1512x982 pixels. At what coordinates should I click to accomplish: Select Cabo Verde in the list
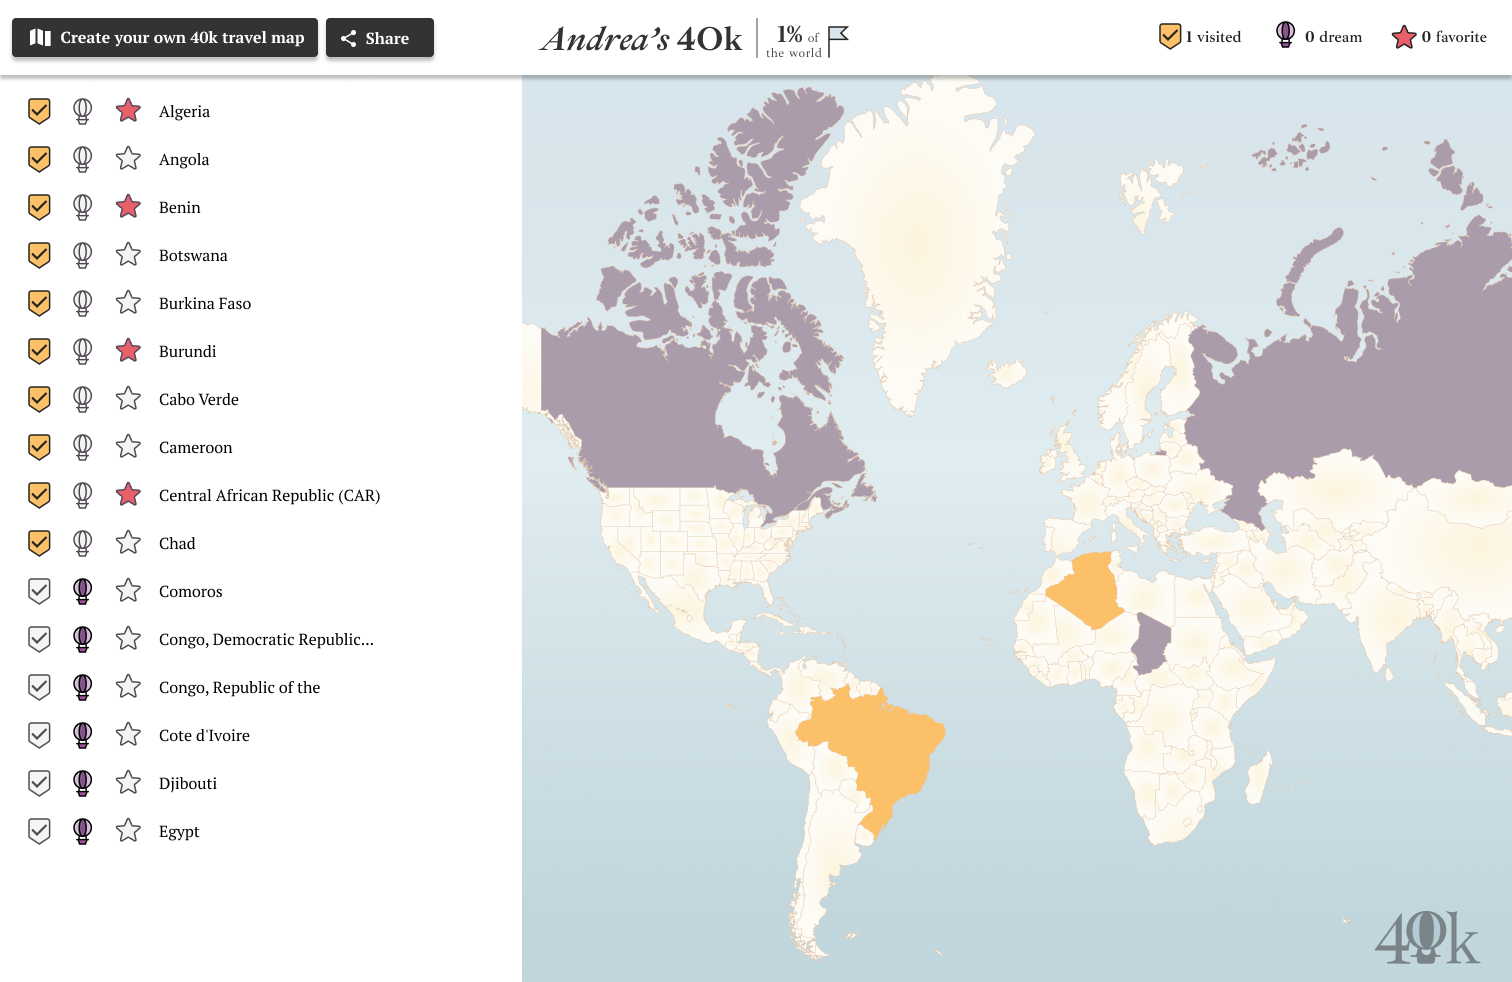coord(199,399)
